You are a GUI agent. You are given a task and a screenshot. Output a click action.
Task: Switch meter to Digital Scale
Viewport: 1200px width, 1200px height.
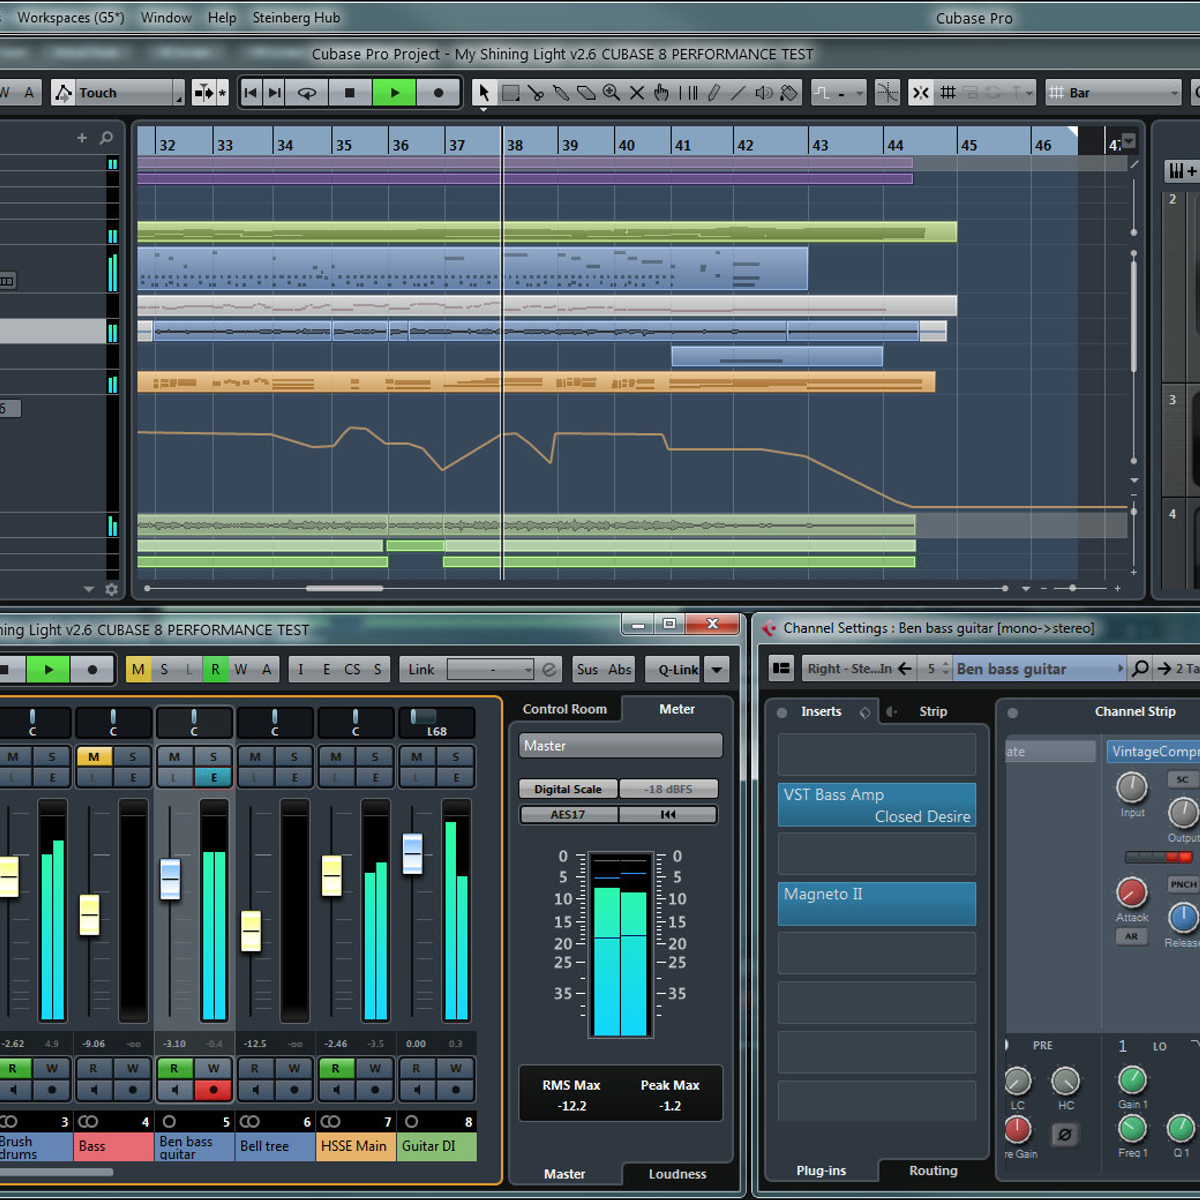pos(567,788)
